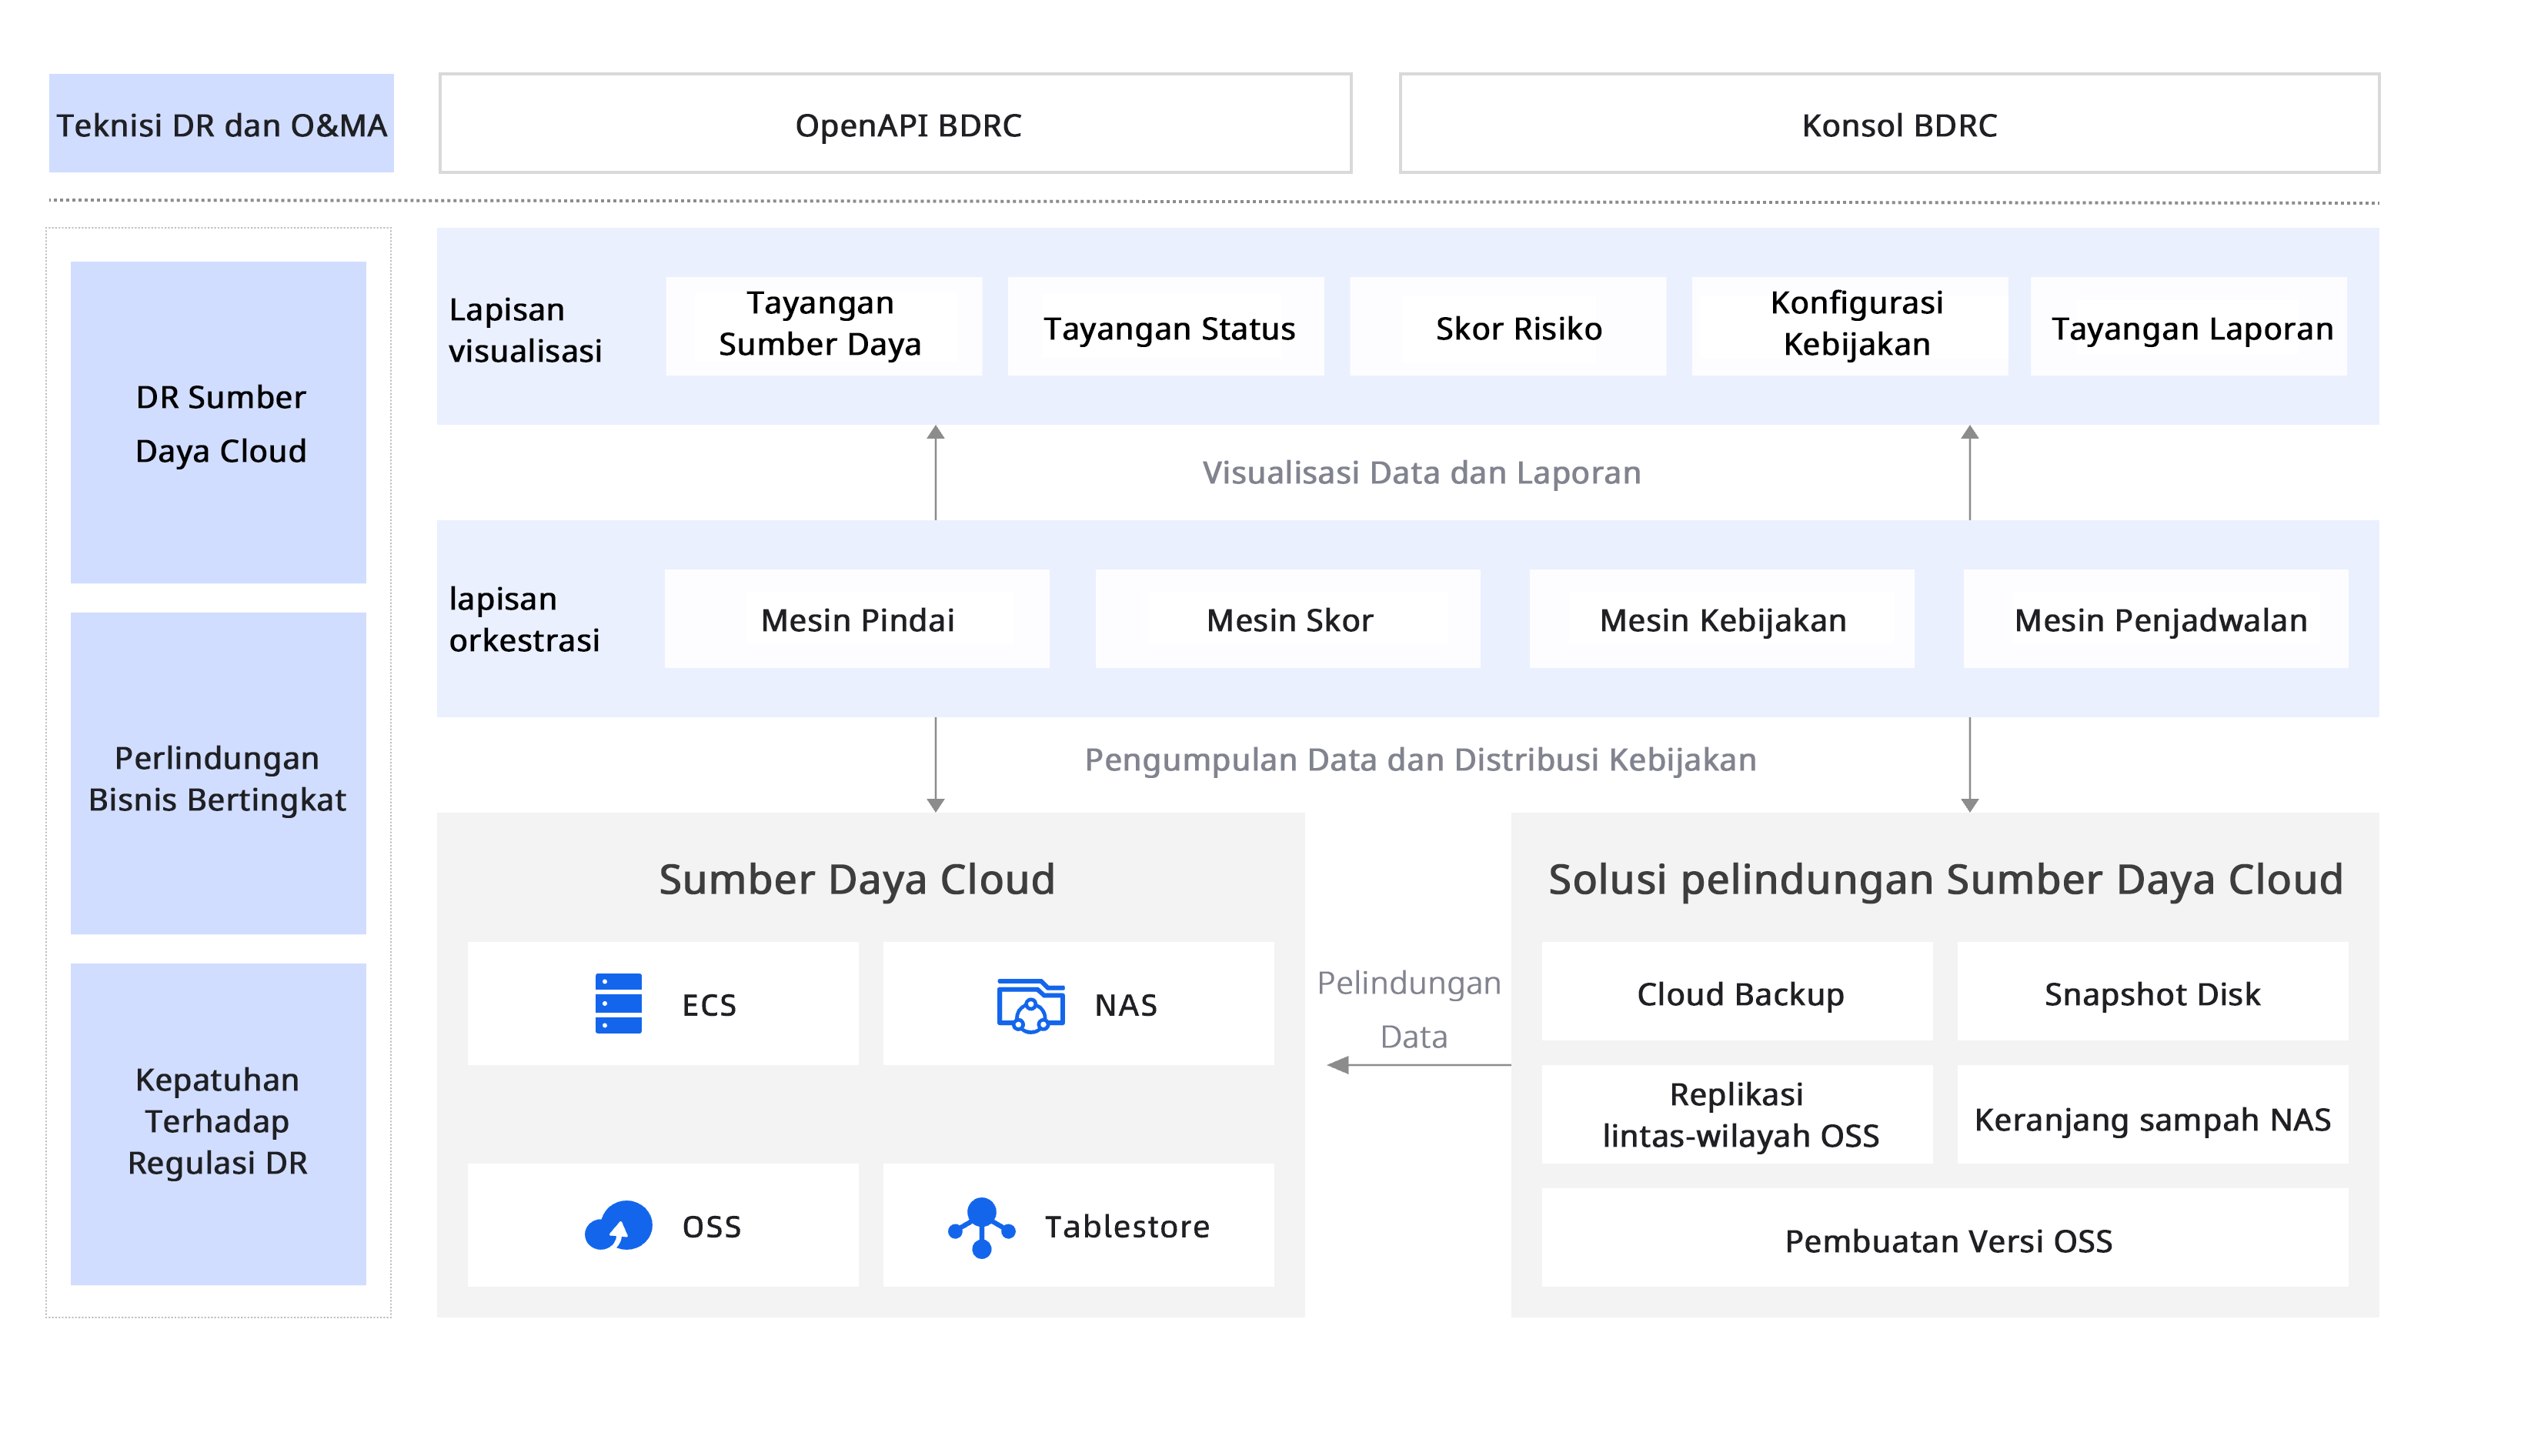Screen dimensions: 2521x1456
Task: Open the Tayangan Sumber Daya block
Action: 823,325
